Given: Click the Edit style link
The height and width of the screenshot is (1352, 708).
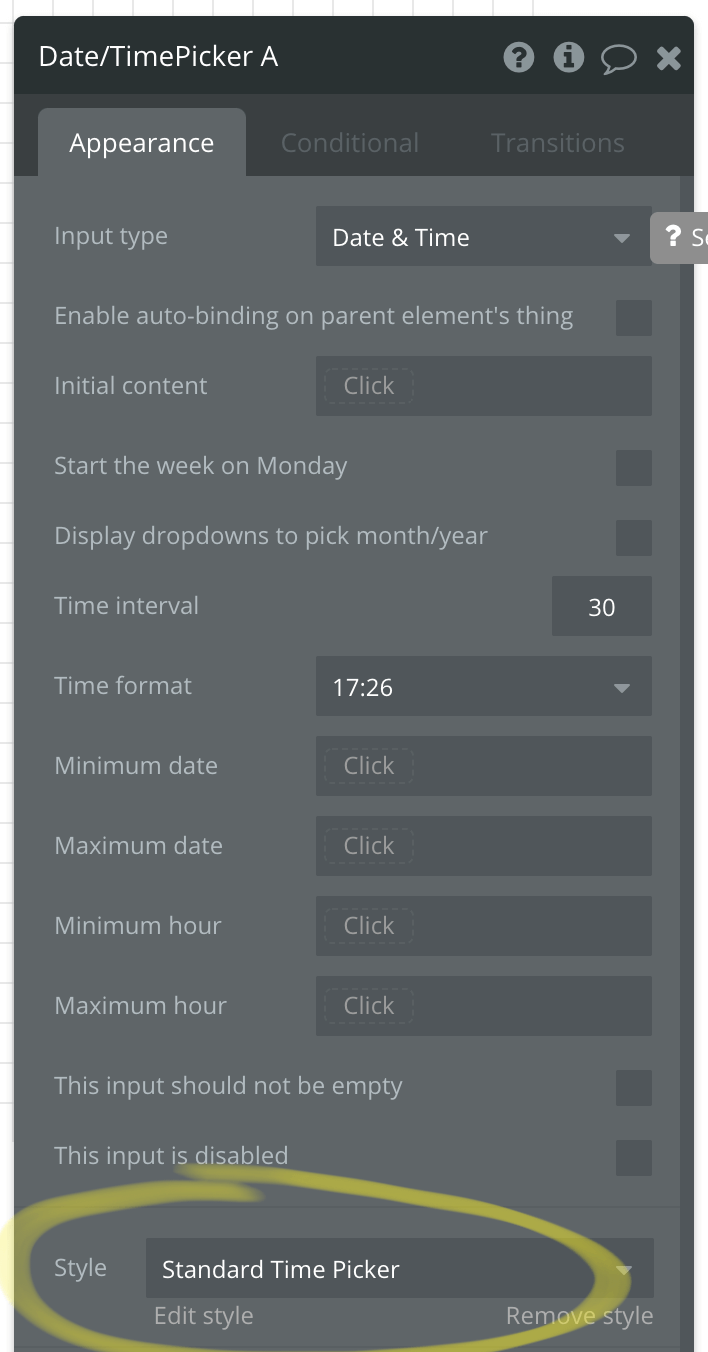Looking at the screenshot, I should tap(204, 1316).
